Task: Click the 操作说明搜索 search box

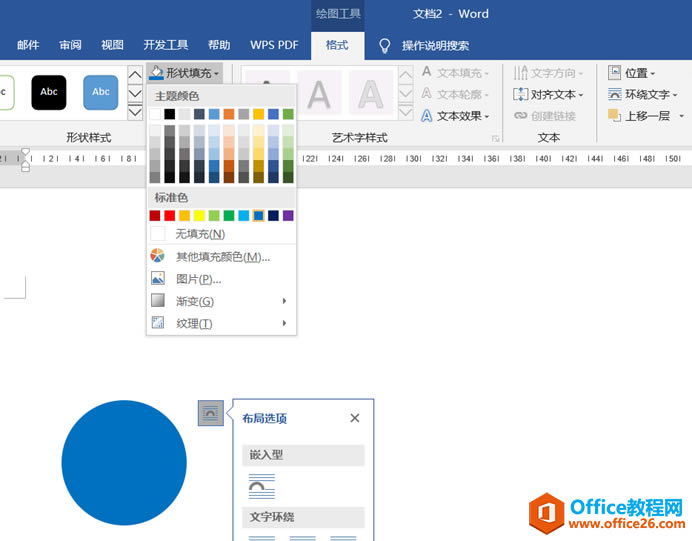Action: pos(435,45)
